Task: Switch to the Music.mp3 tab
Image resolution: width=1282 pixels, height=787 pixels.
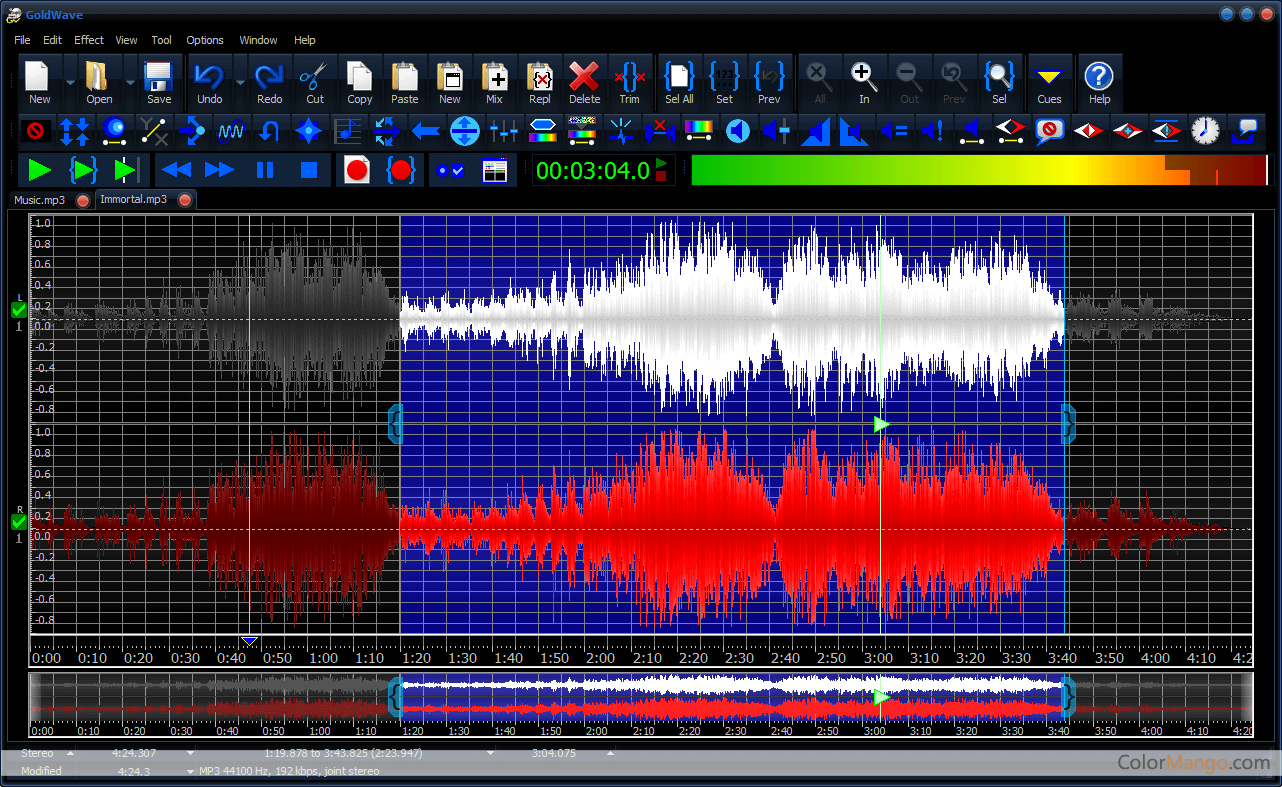Action: [40, 200]
